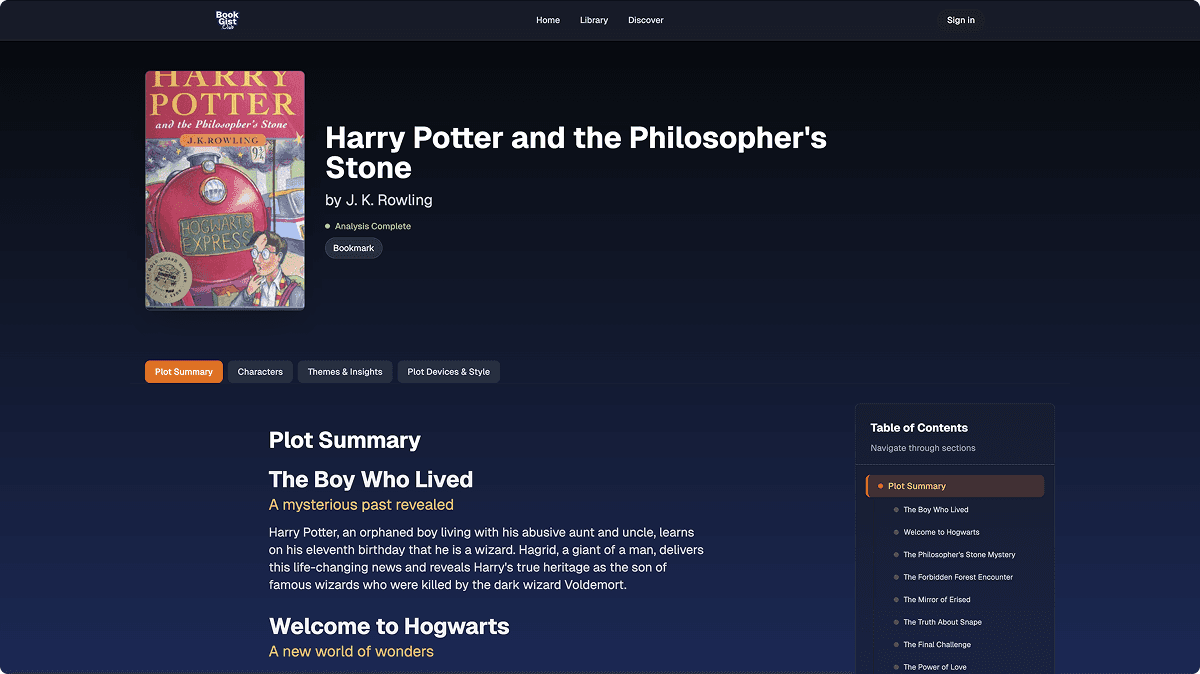The width and height of the screenshot is (1200, 674).
Task: Switch to the Themes & Insights tab
Action: (345, 372)
